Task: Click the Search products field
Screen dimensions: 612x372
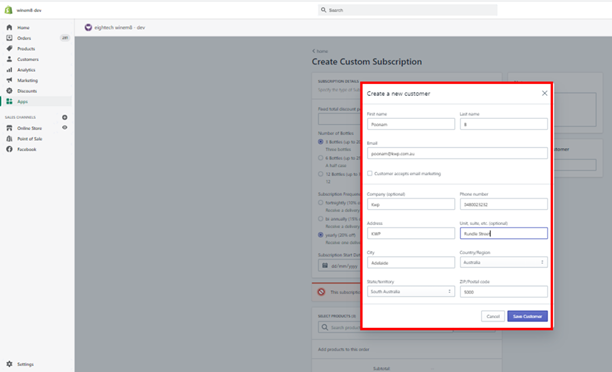Action: pyautogui.click(x=340, y=327)
